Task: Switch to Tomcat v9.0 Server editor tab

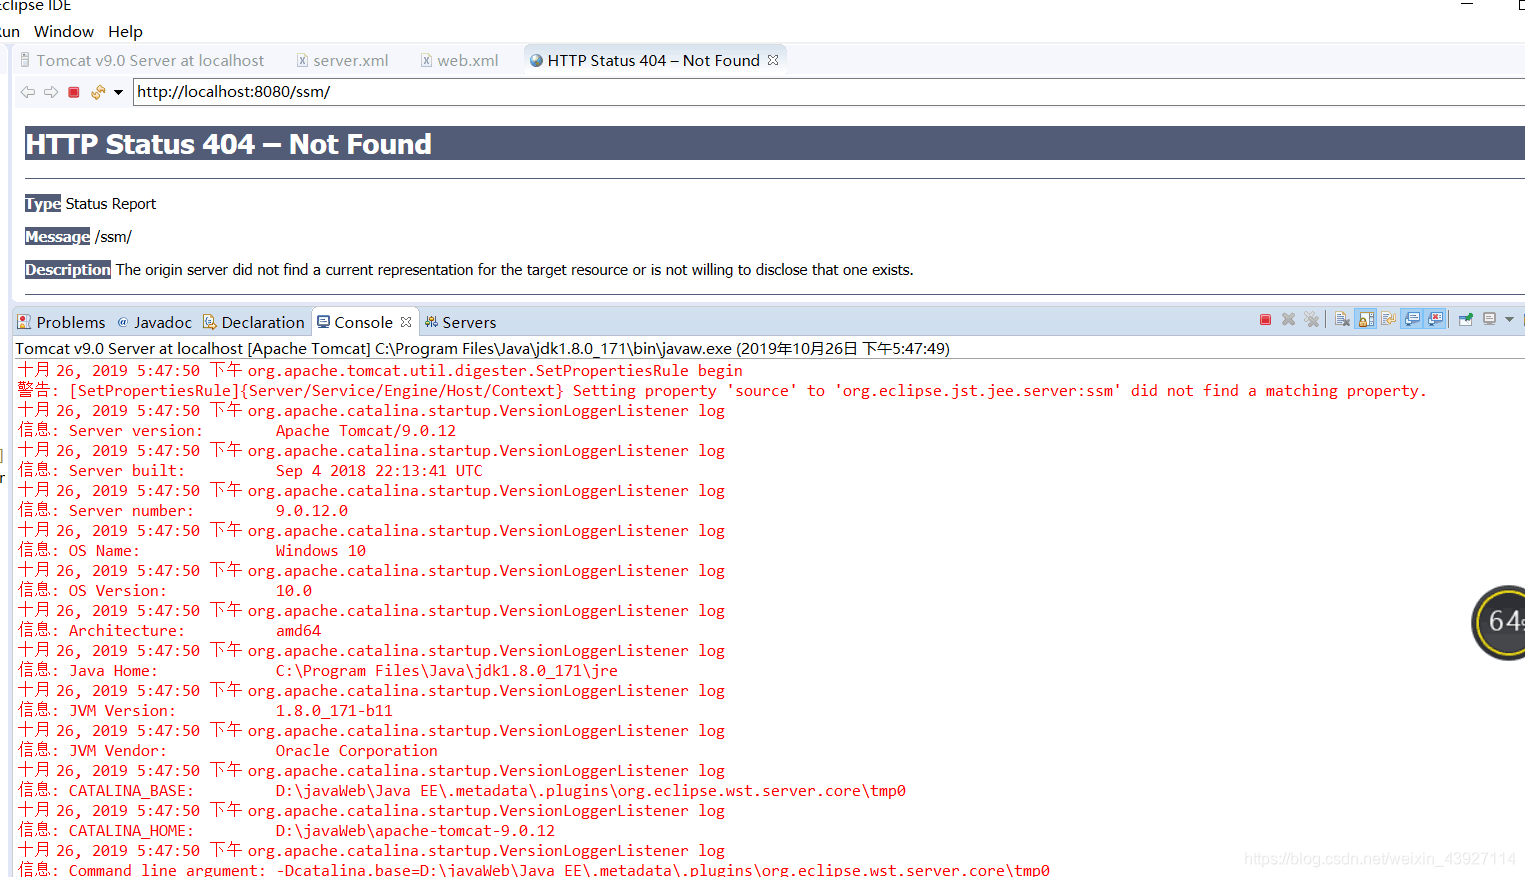Action: pos(141,60)
